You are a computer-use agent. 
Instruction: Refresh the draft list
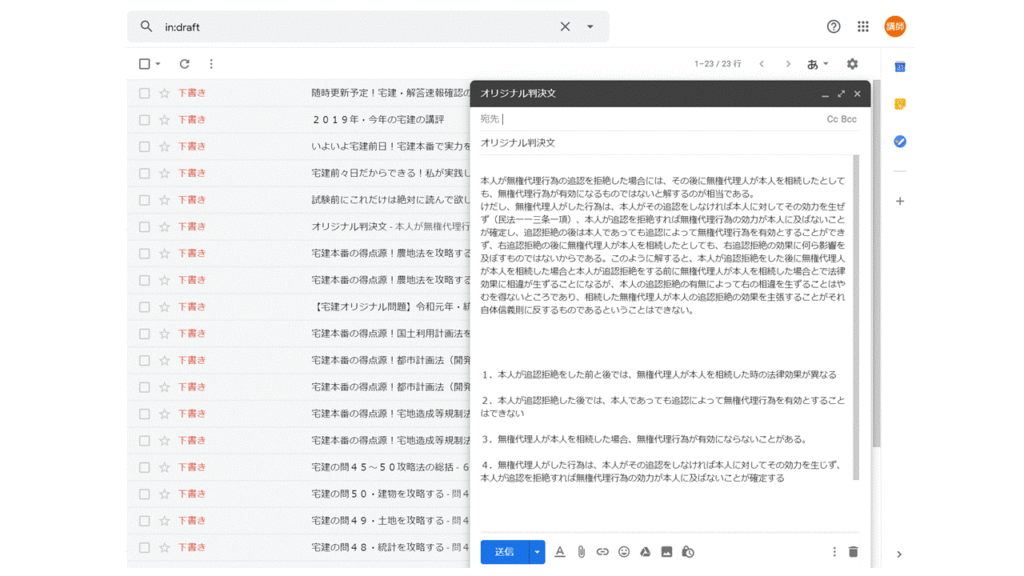pyautogui.click(x=185, y=64)
